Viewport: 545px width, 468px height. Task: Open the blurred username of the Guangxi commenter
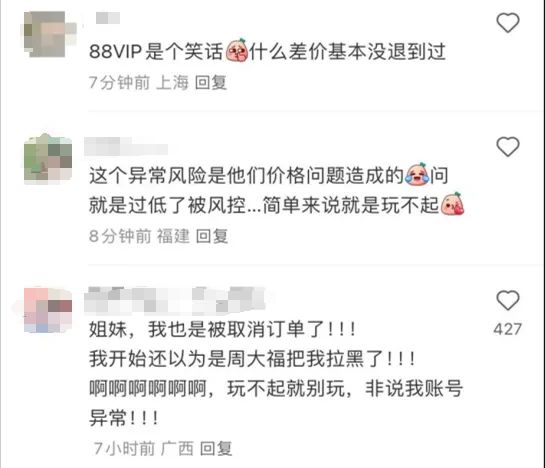[x=174, y=300]
